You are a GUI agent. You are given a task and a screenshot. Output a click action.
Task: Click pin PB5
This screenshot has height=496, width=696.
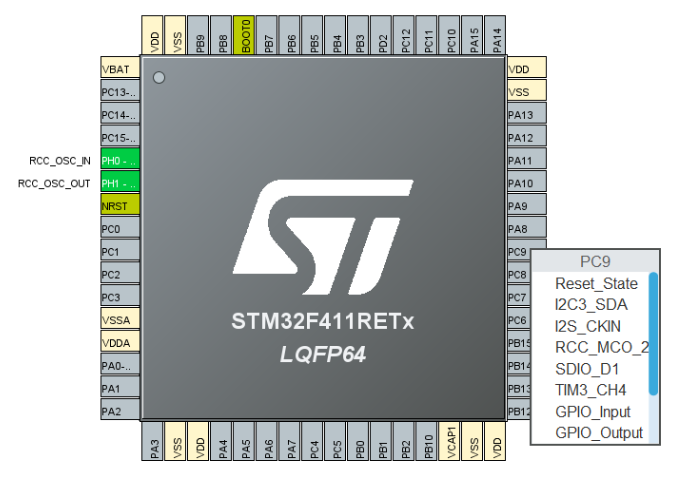pos(312,35)
